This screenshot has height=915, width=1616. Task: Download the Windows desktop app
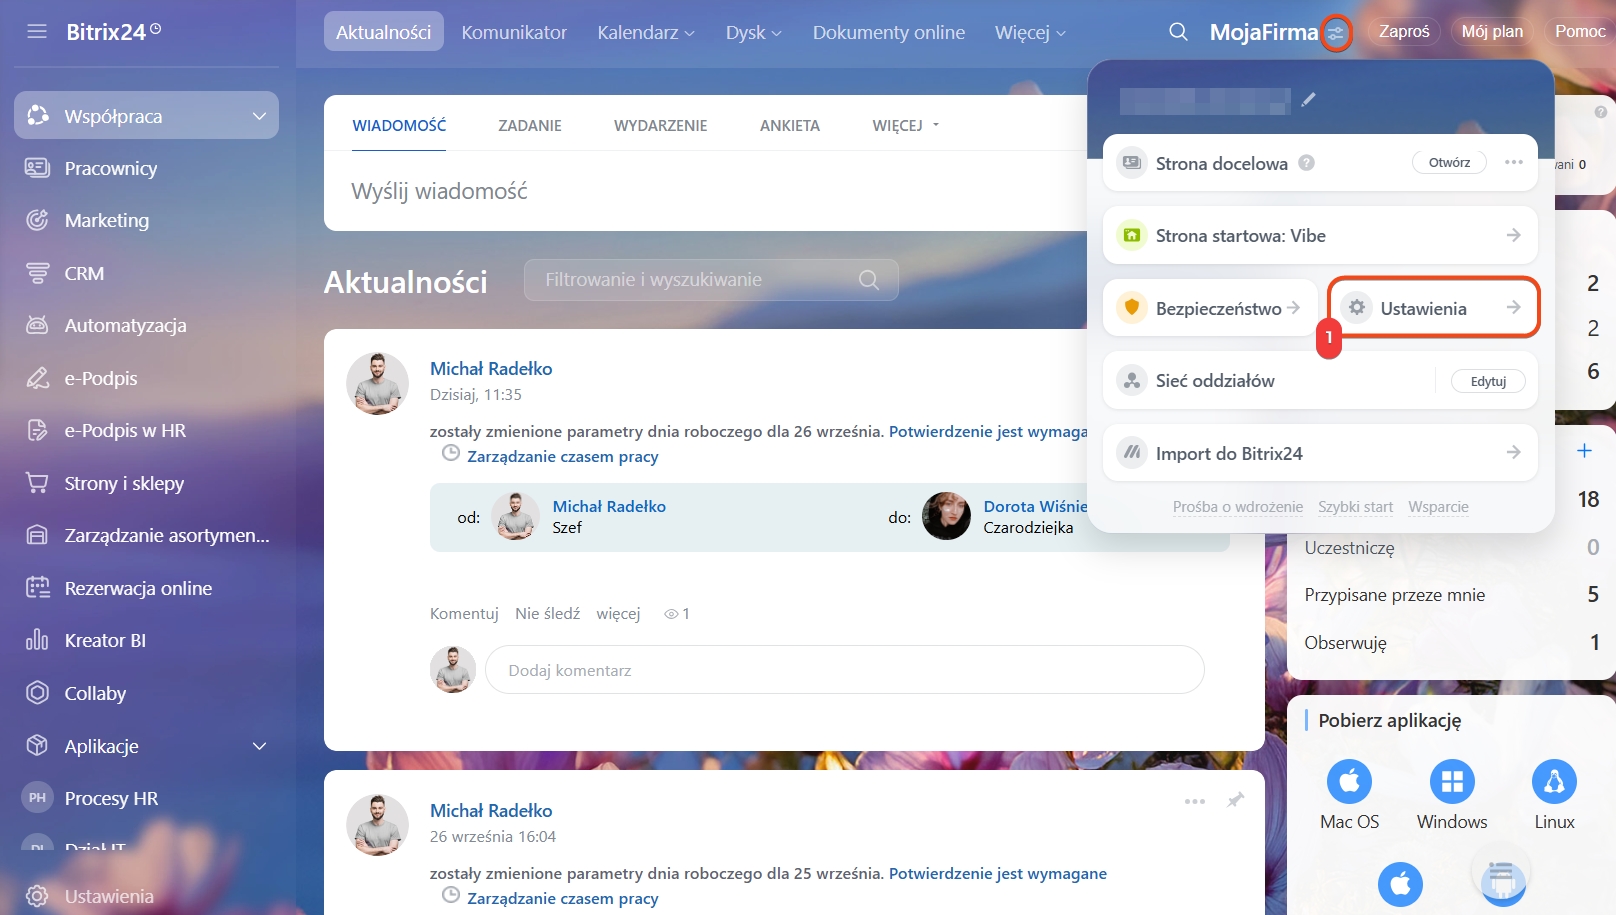point(1451,781)
